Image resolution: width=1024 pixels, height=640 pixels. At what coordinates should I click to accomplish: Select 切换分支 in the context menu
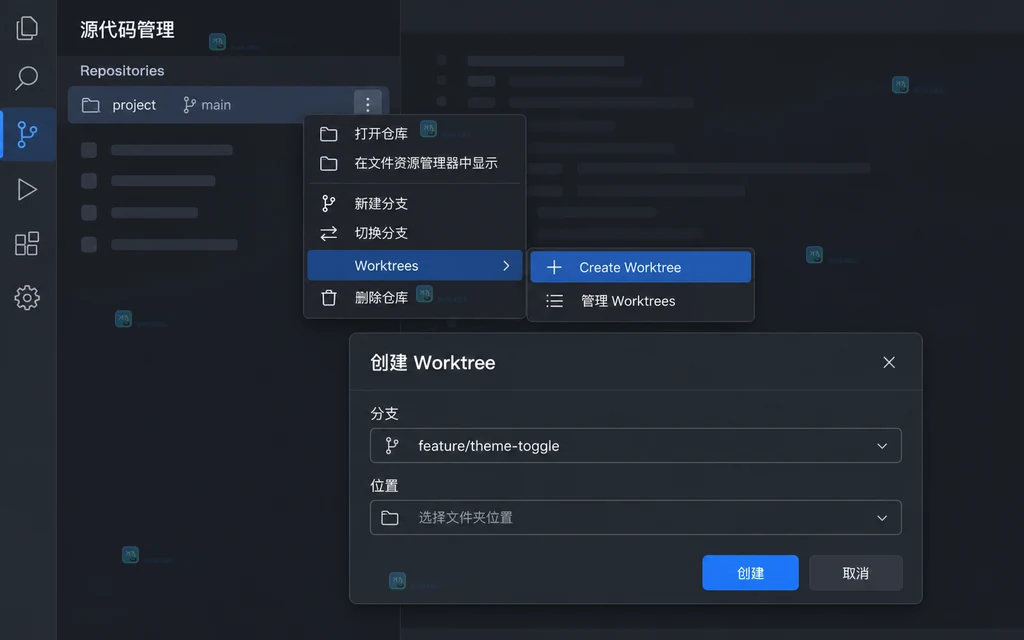(415, 233)
